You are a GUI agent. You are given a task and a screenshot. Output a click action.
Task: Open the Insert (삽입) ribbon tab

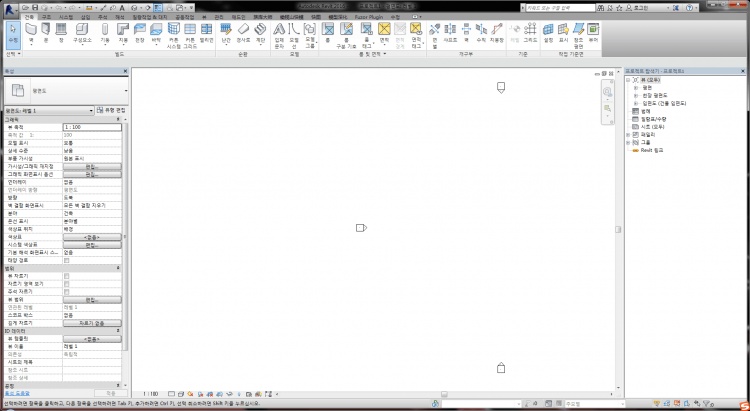84,17
